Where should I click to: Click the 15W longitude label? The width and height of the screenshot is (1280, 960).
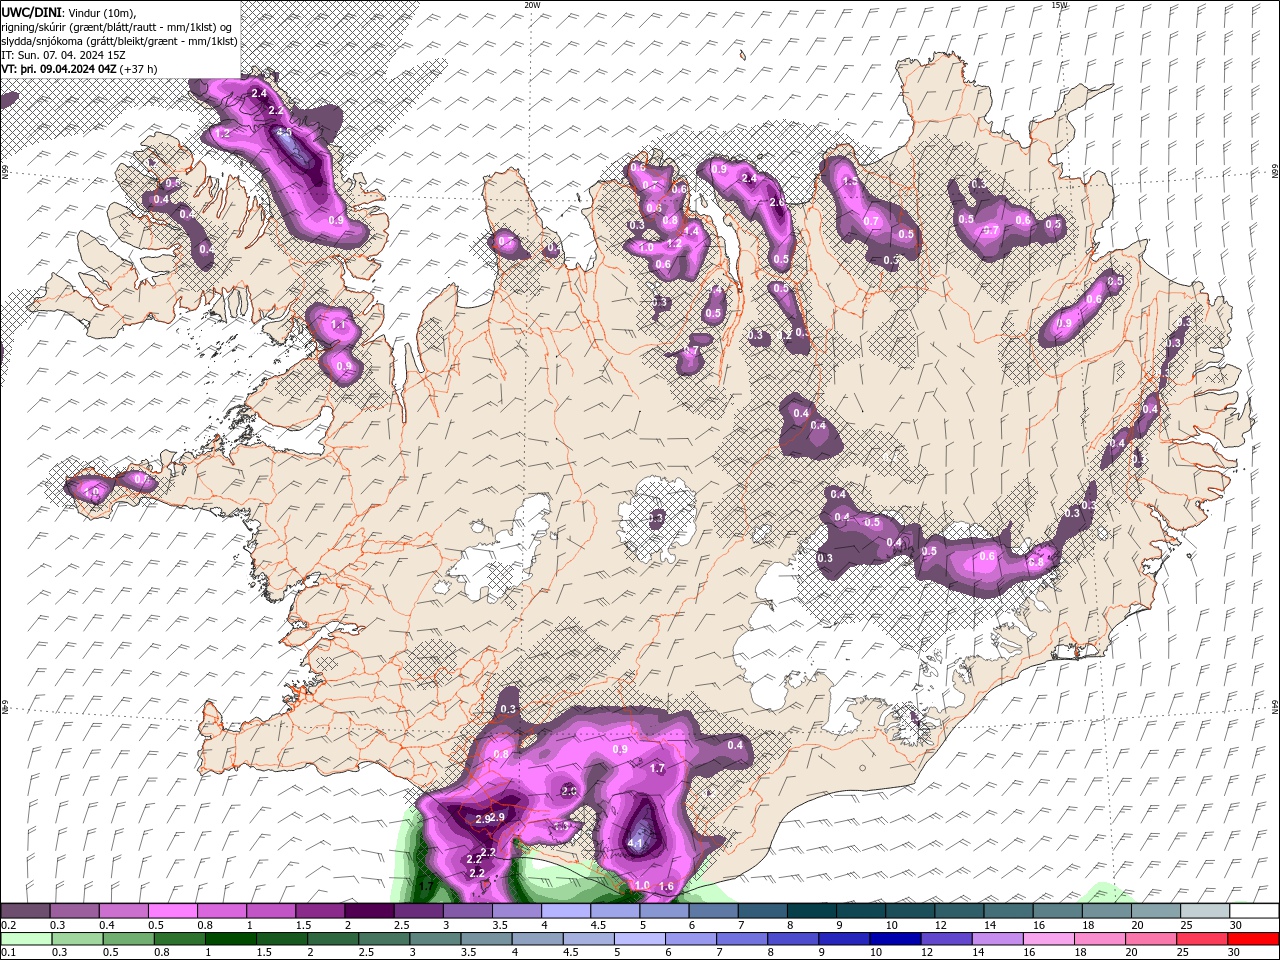click(1059, 5)
